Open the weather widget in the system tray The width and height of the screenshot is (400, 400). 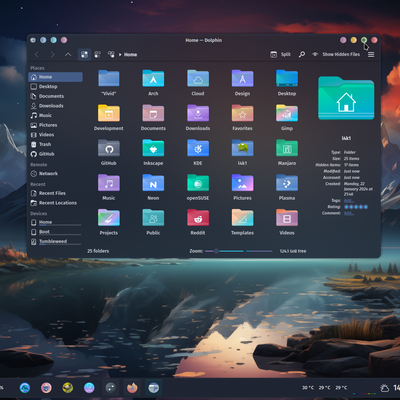tap(384, 388)
